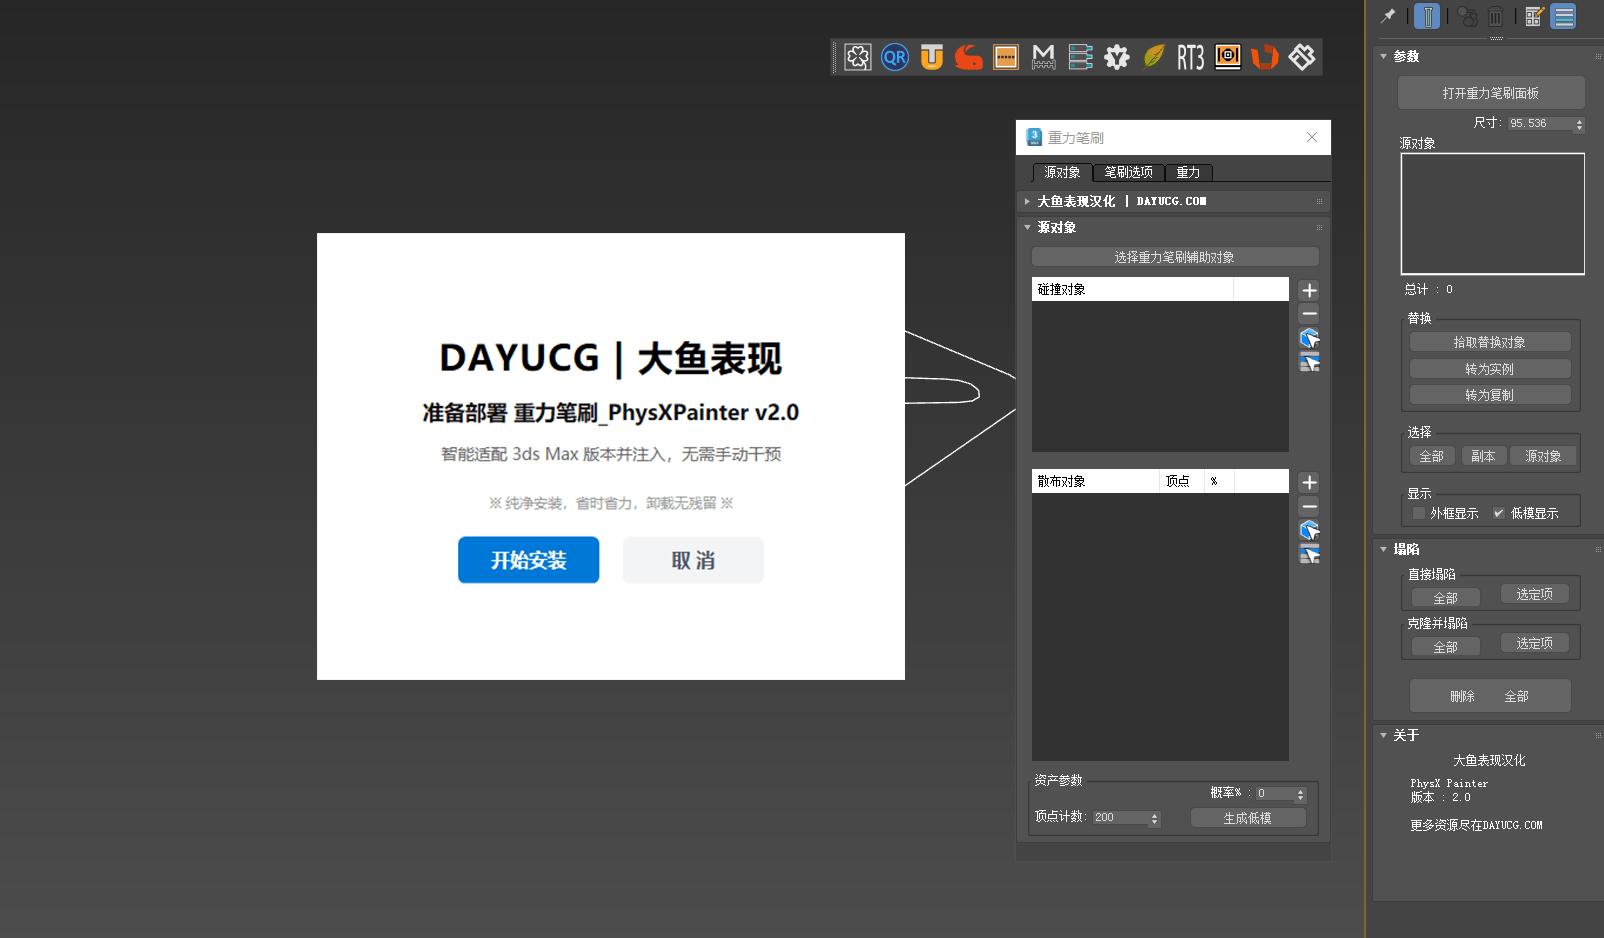Click the 生成低模 button
The width and height of the screenshot is (1604, 938).
[1248, 818]
